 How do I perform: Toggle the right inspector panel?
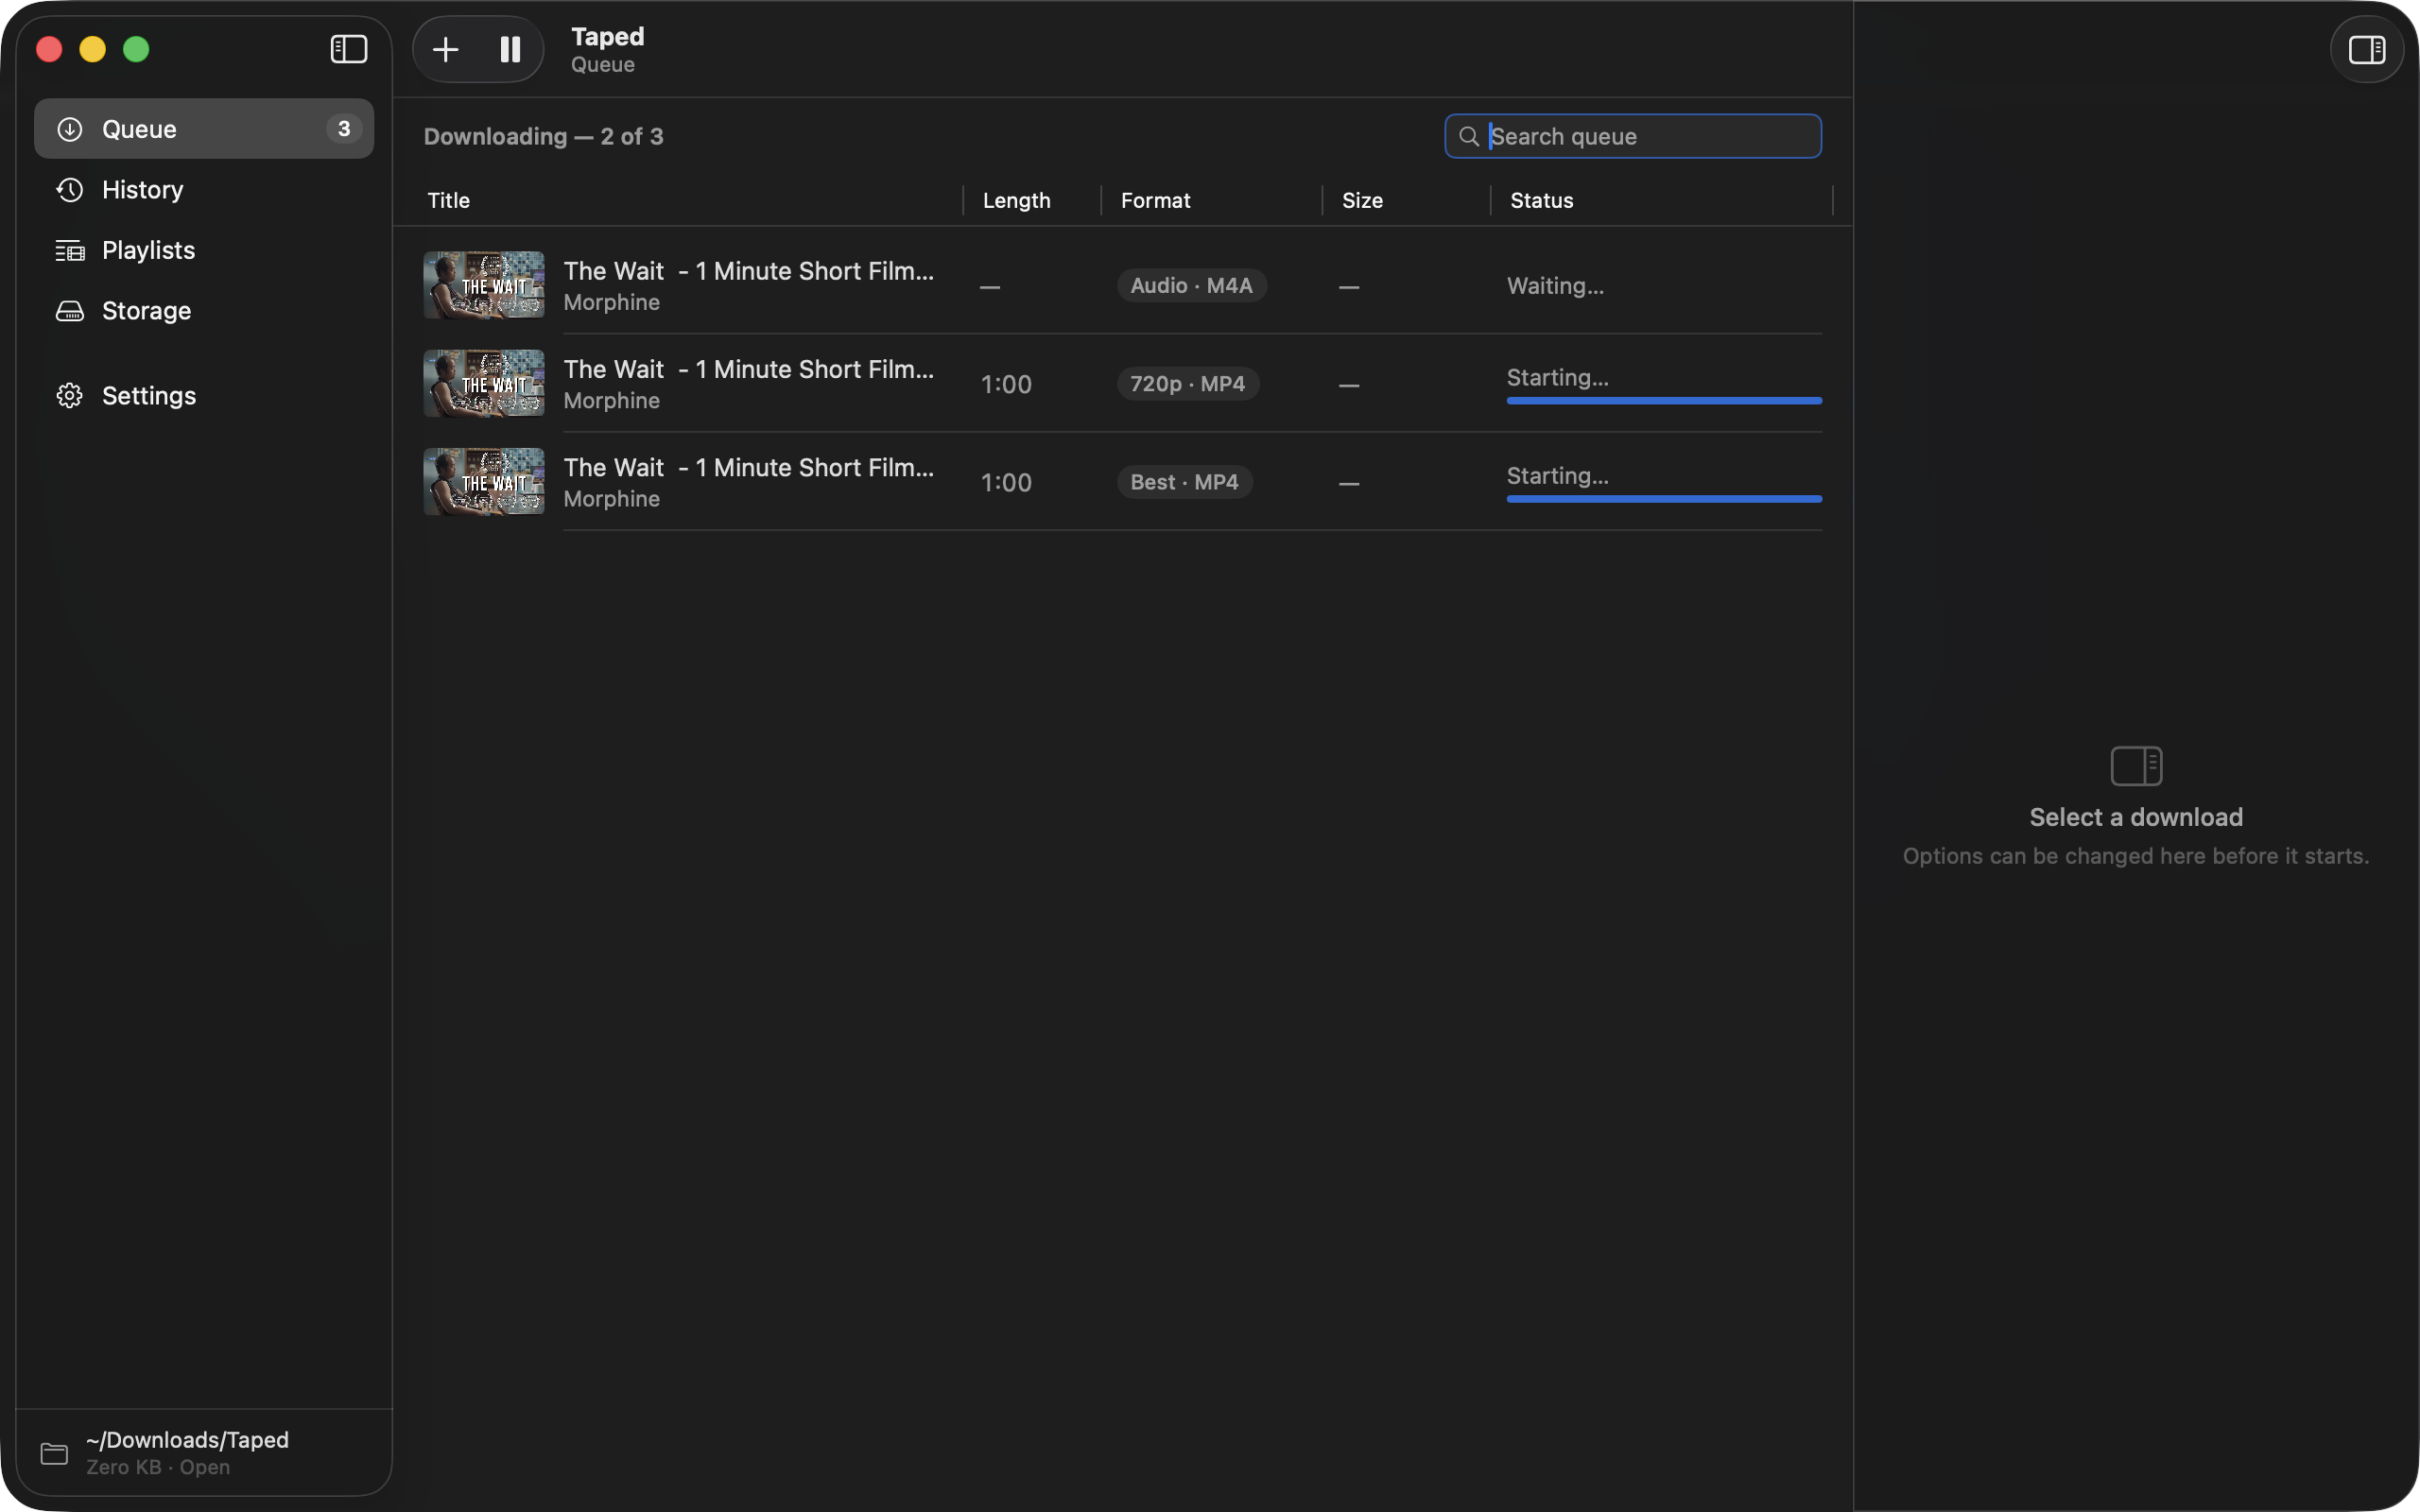coord(2367,49)
